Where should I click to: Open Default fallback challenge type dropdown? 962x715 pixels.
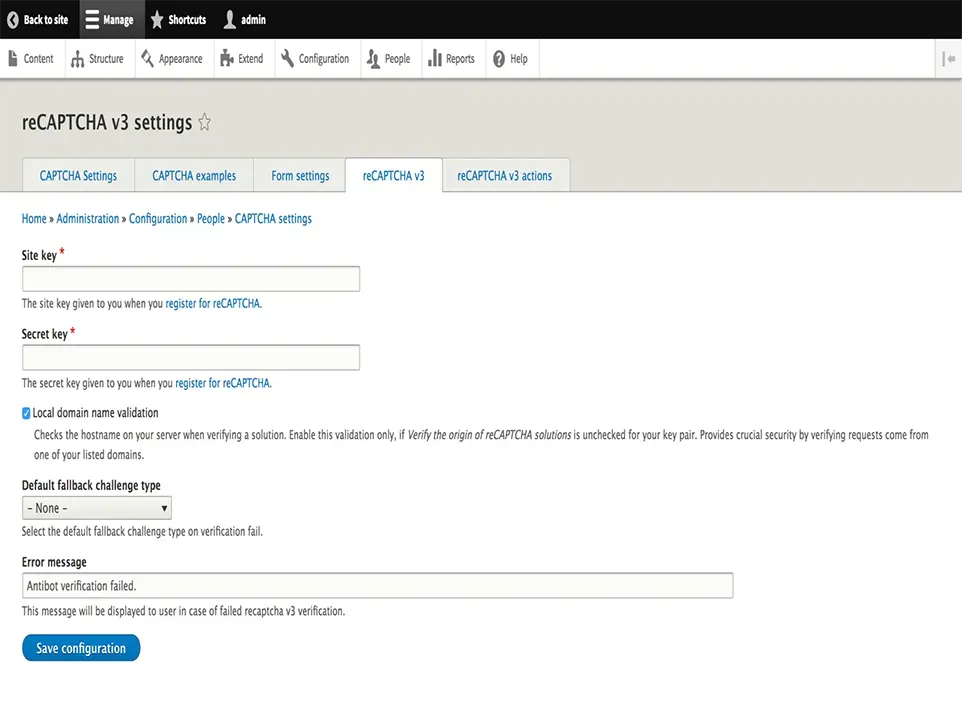tap(97, 508)
